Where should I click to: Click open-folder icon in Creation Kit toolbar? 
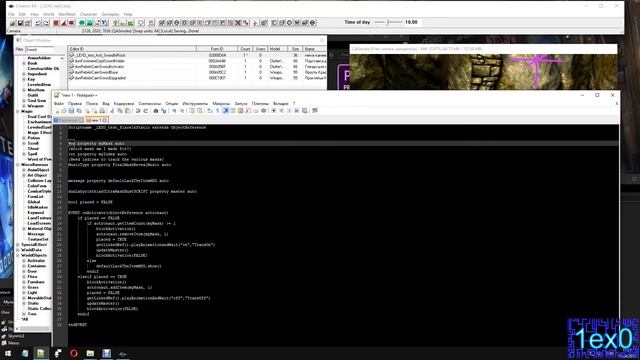[12, 23]
